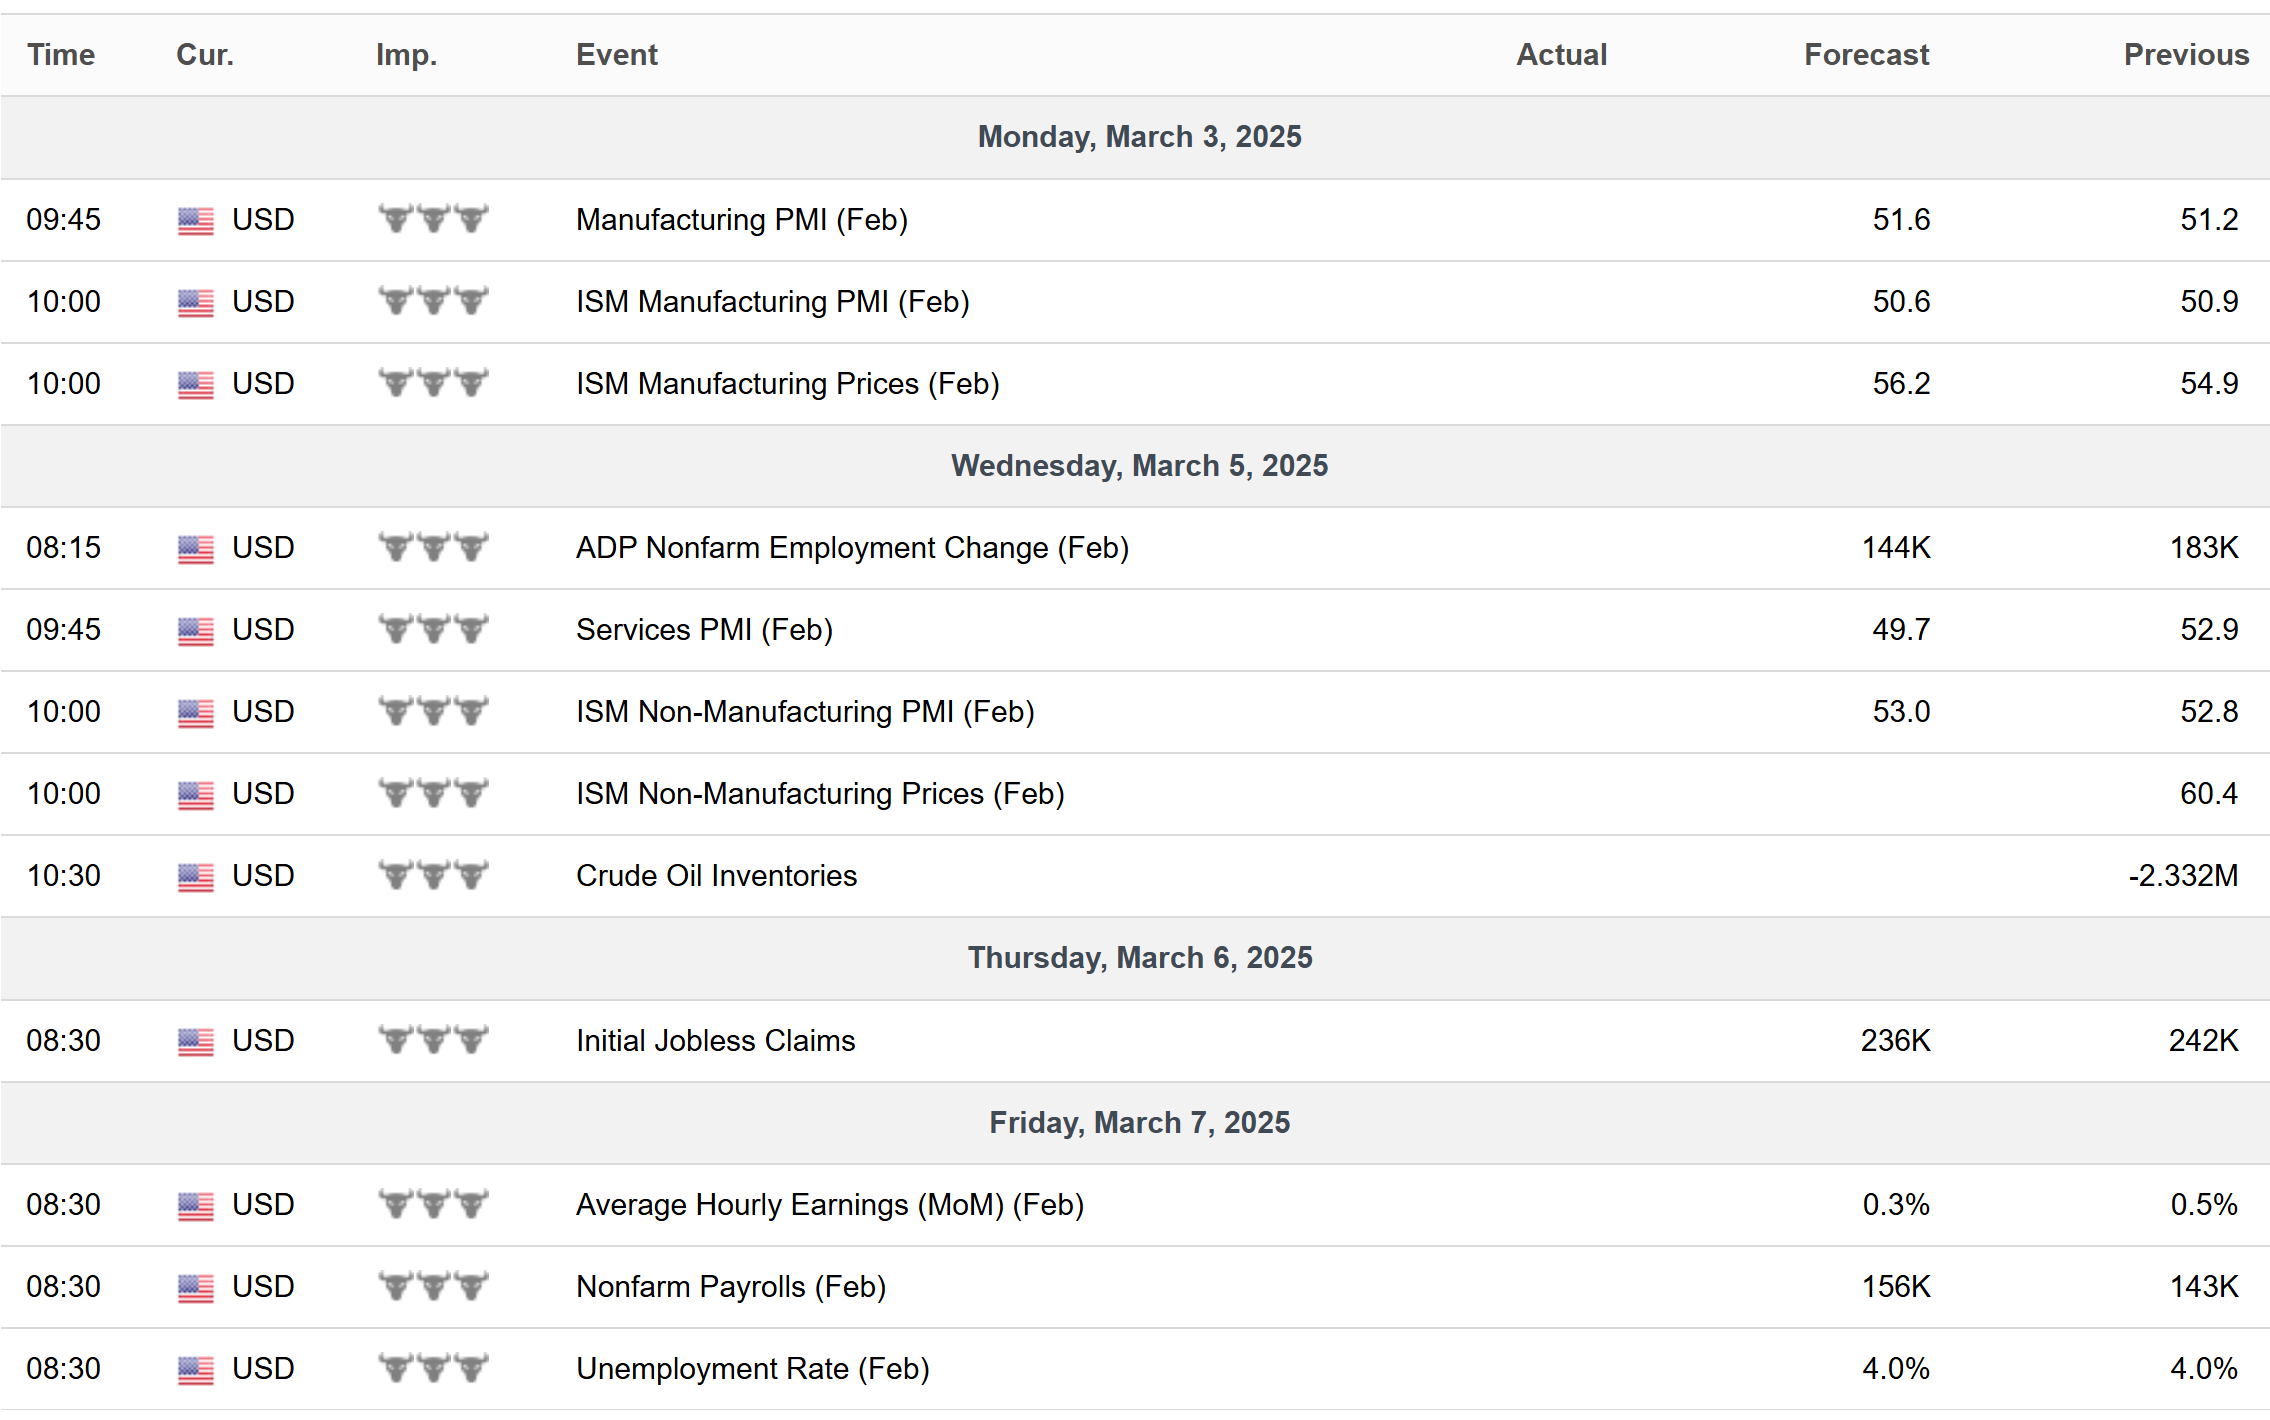The height and width of the screenshot is (1420, 2270).
Task: Click US flag in Initial Jobless Claims row
Action: tap(196, 1042)
